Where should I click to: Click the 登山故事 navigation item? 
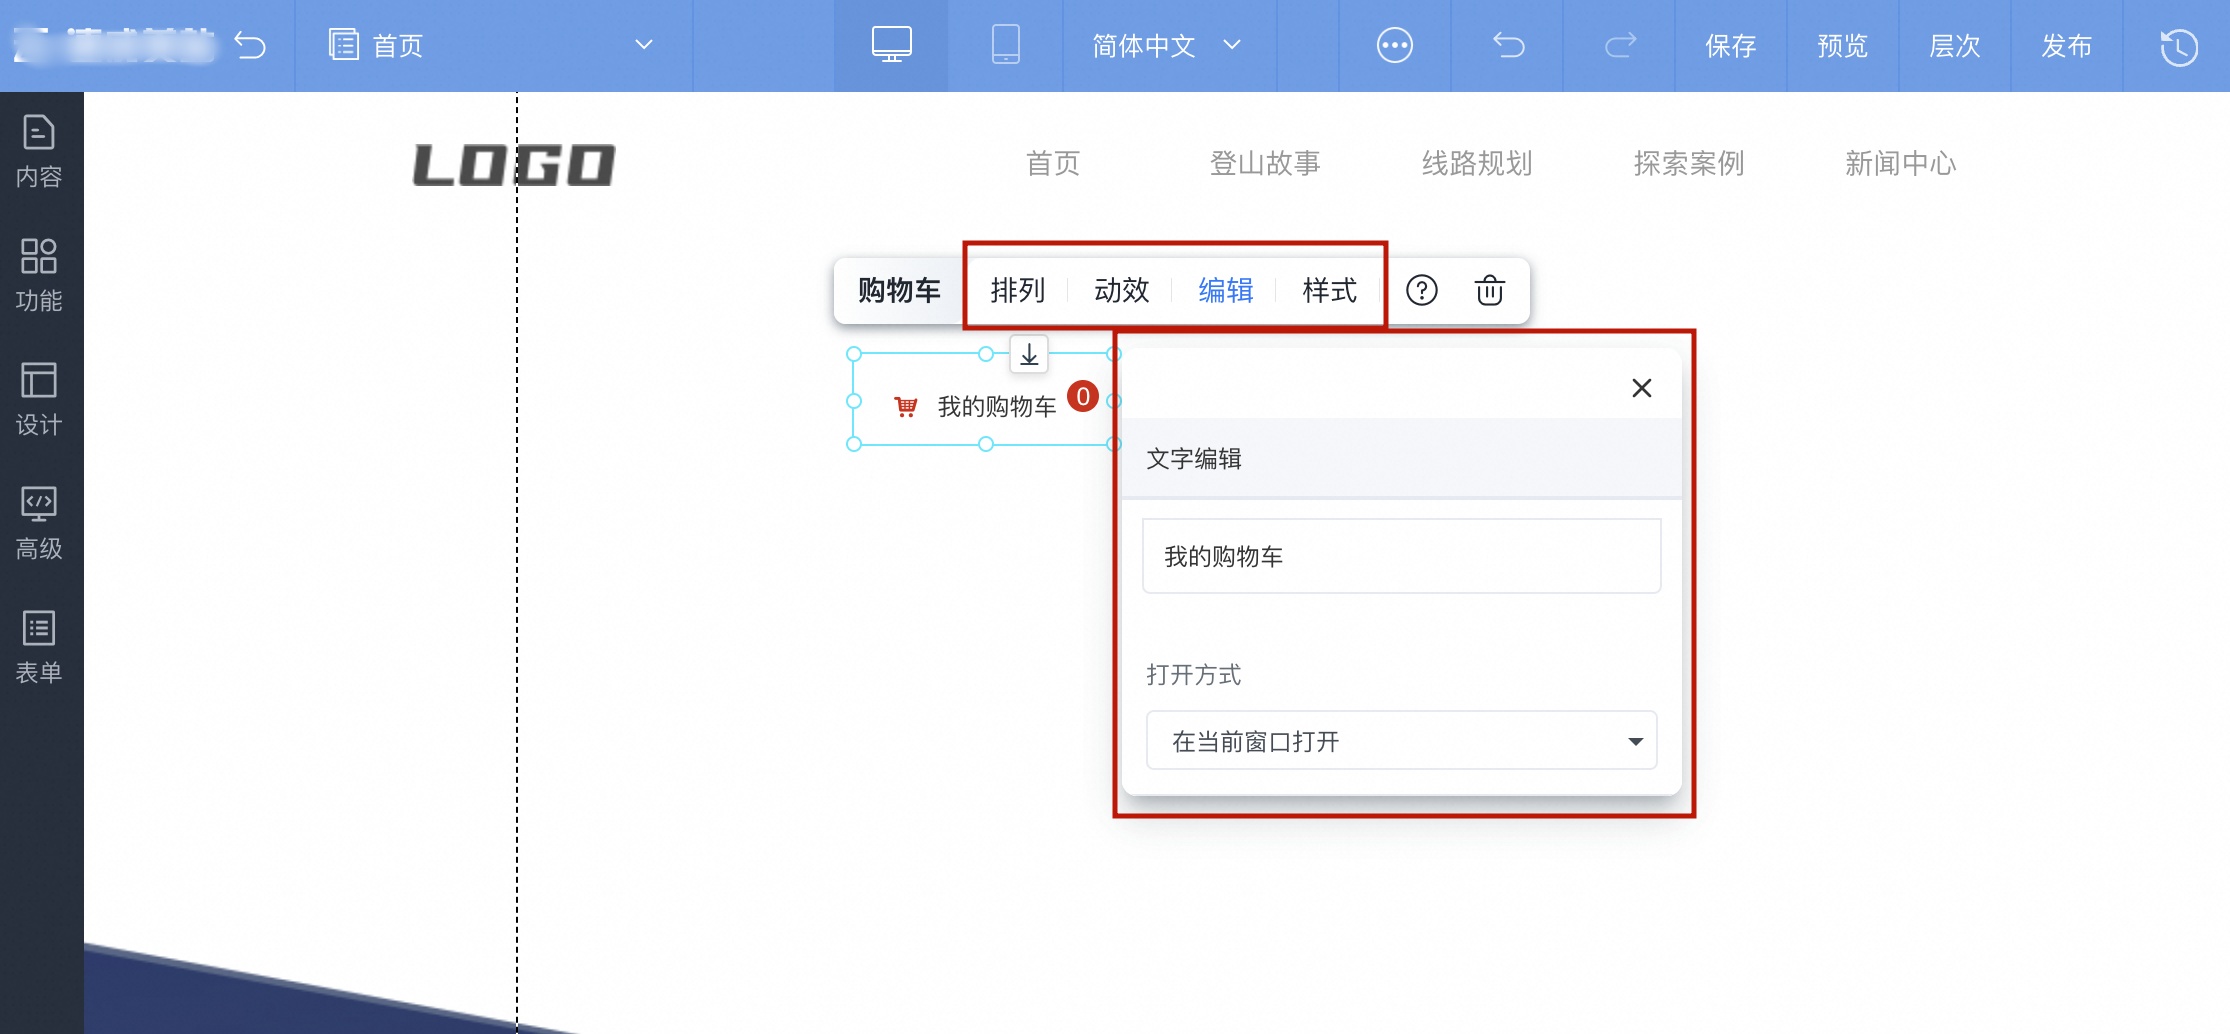coord(1265,163)
